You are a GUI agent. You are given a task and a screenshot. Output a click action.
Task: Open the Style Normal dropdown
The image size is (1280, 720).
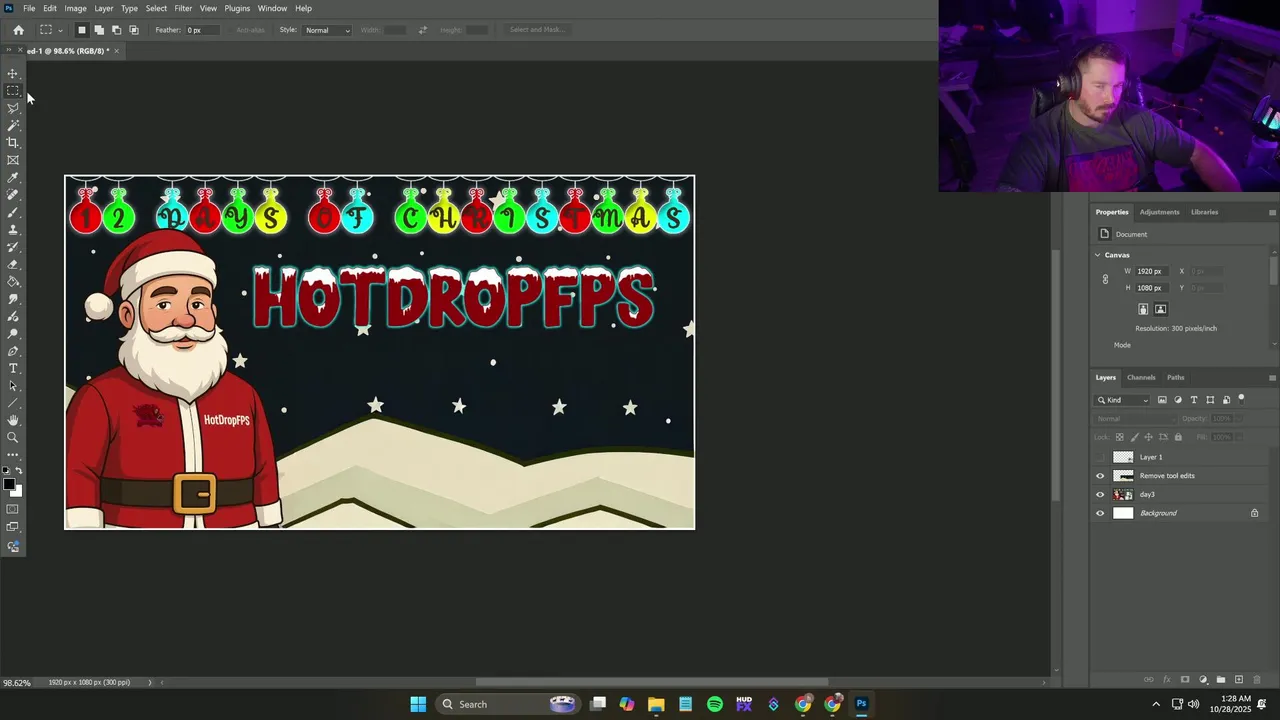point(328,30)
